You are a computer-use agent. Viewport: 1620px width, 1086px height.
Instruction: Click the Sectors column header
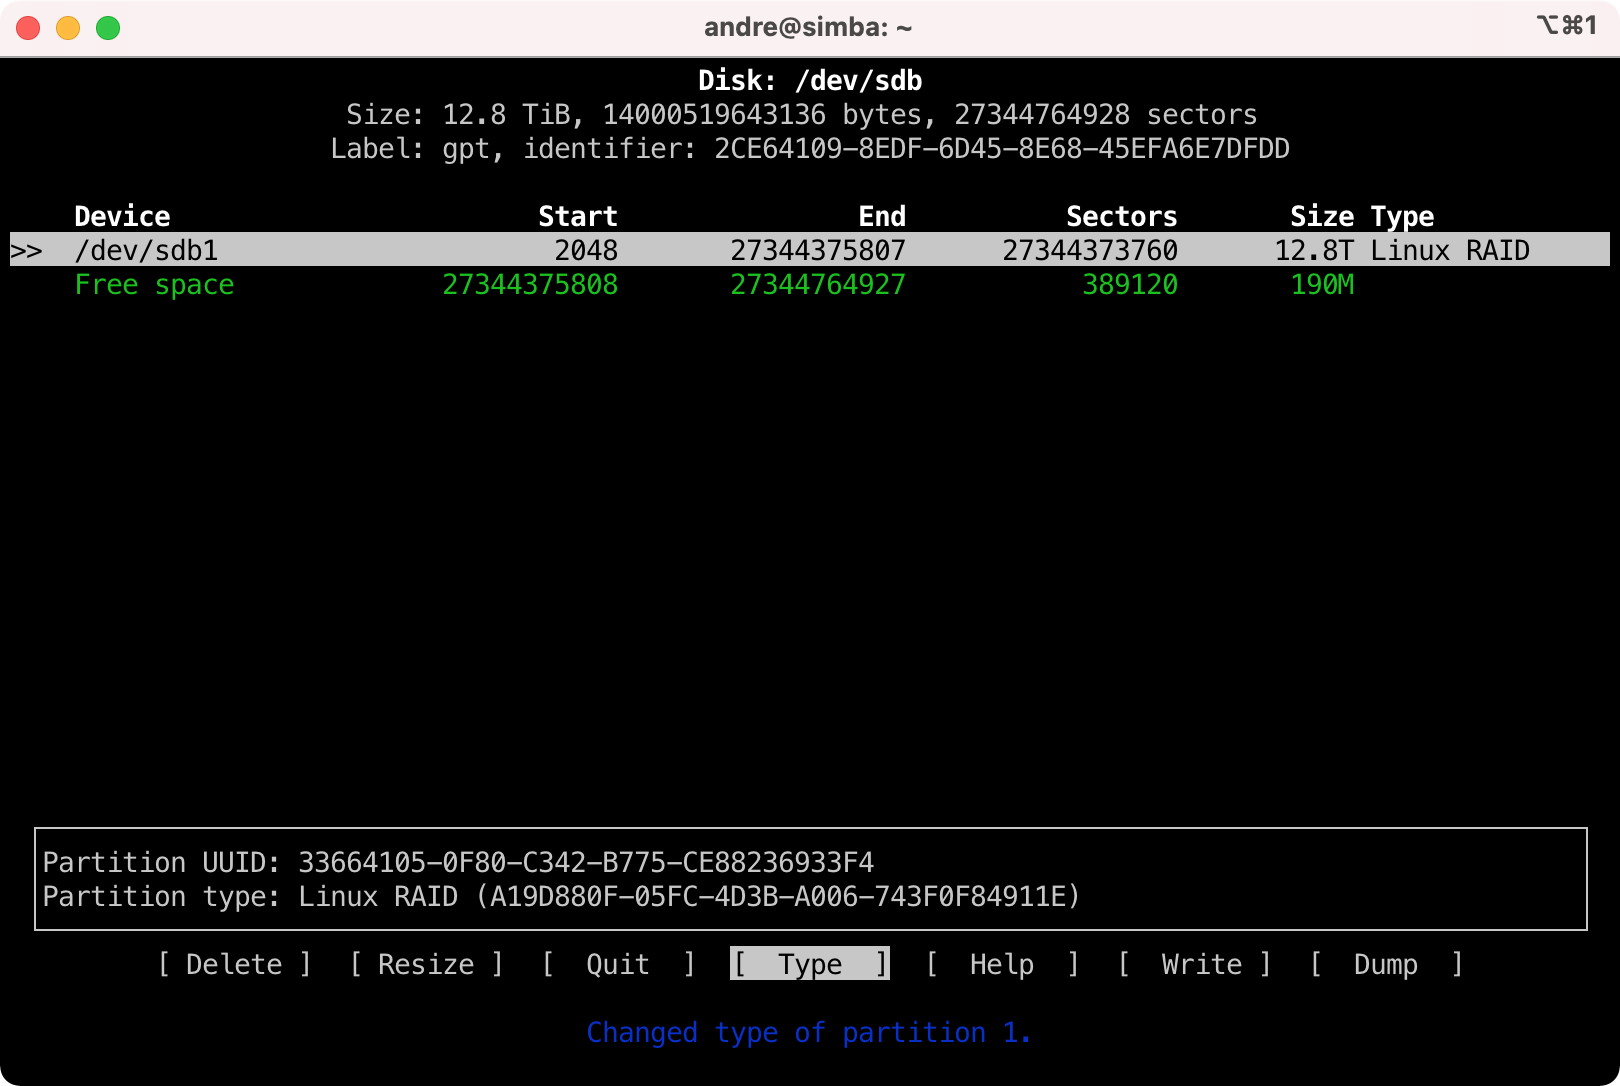click(x=1121, y=216)
